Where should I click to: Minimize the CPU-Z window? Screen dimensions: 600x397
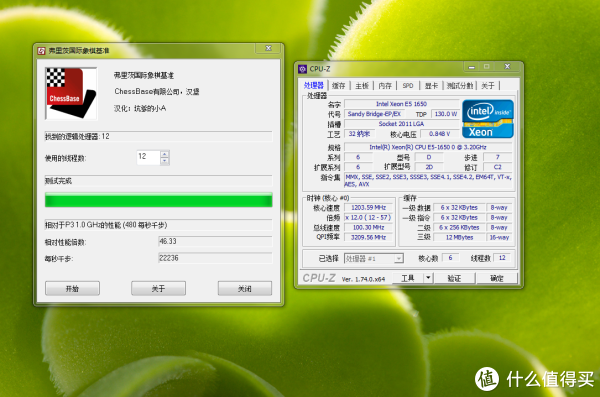(x=471, y=67)
